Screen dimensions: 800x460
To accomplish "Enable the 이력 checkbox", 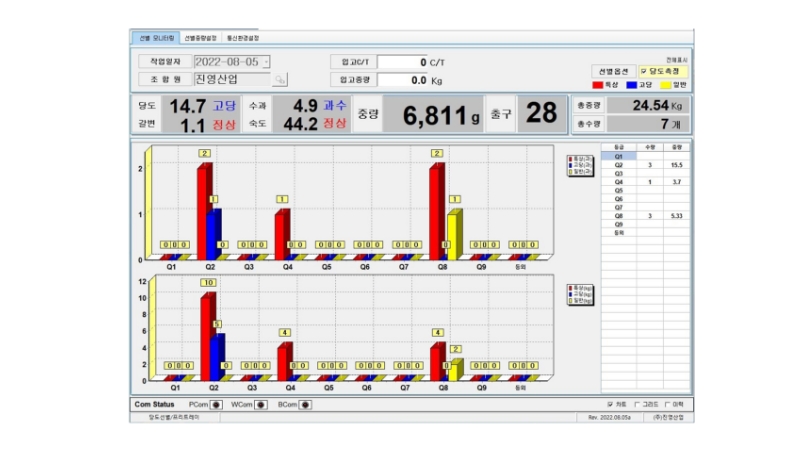I will click(667, 404).
